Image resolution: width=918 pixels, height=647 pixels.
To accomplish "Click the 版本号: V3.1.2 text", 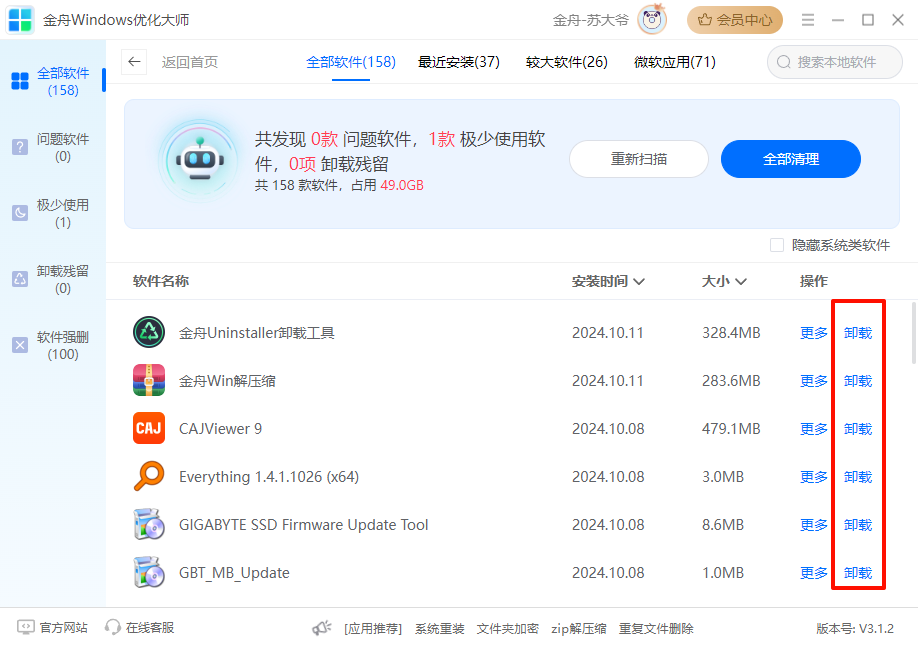I will [x=855, y=628].
